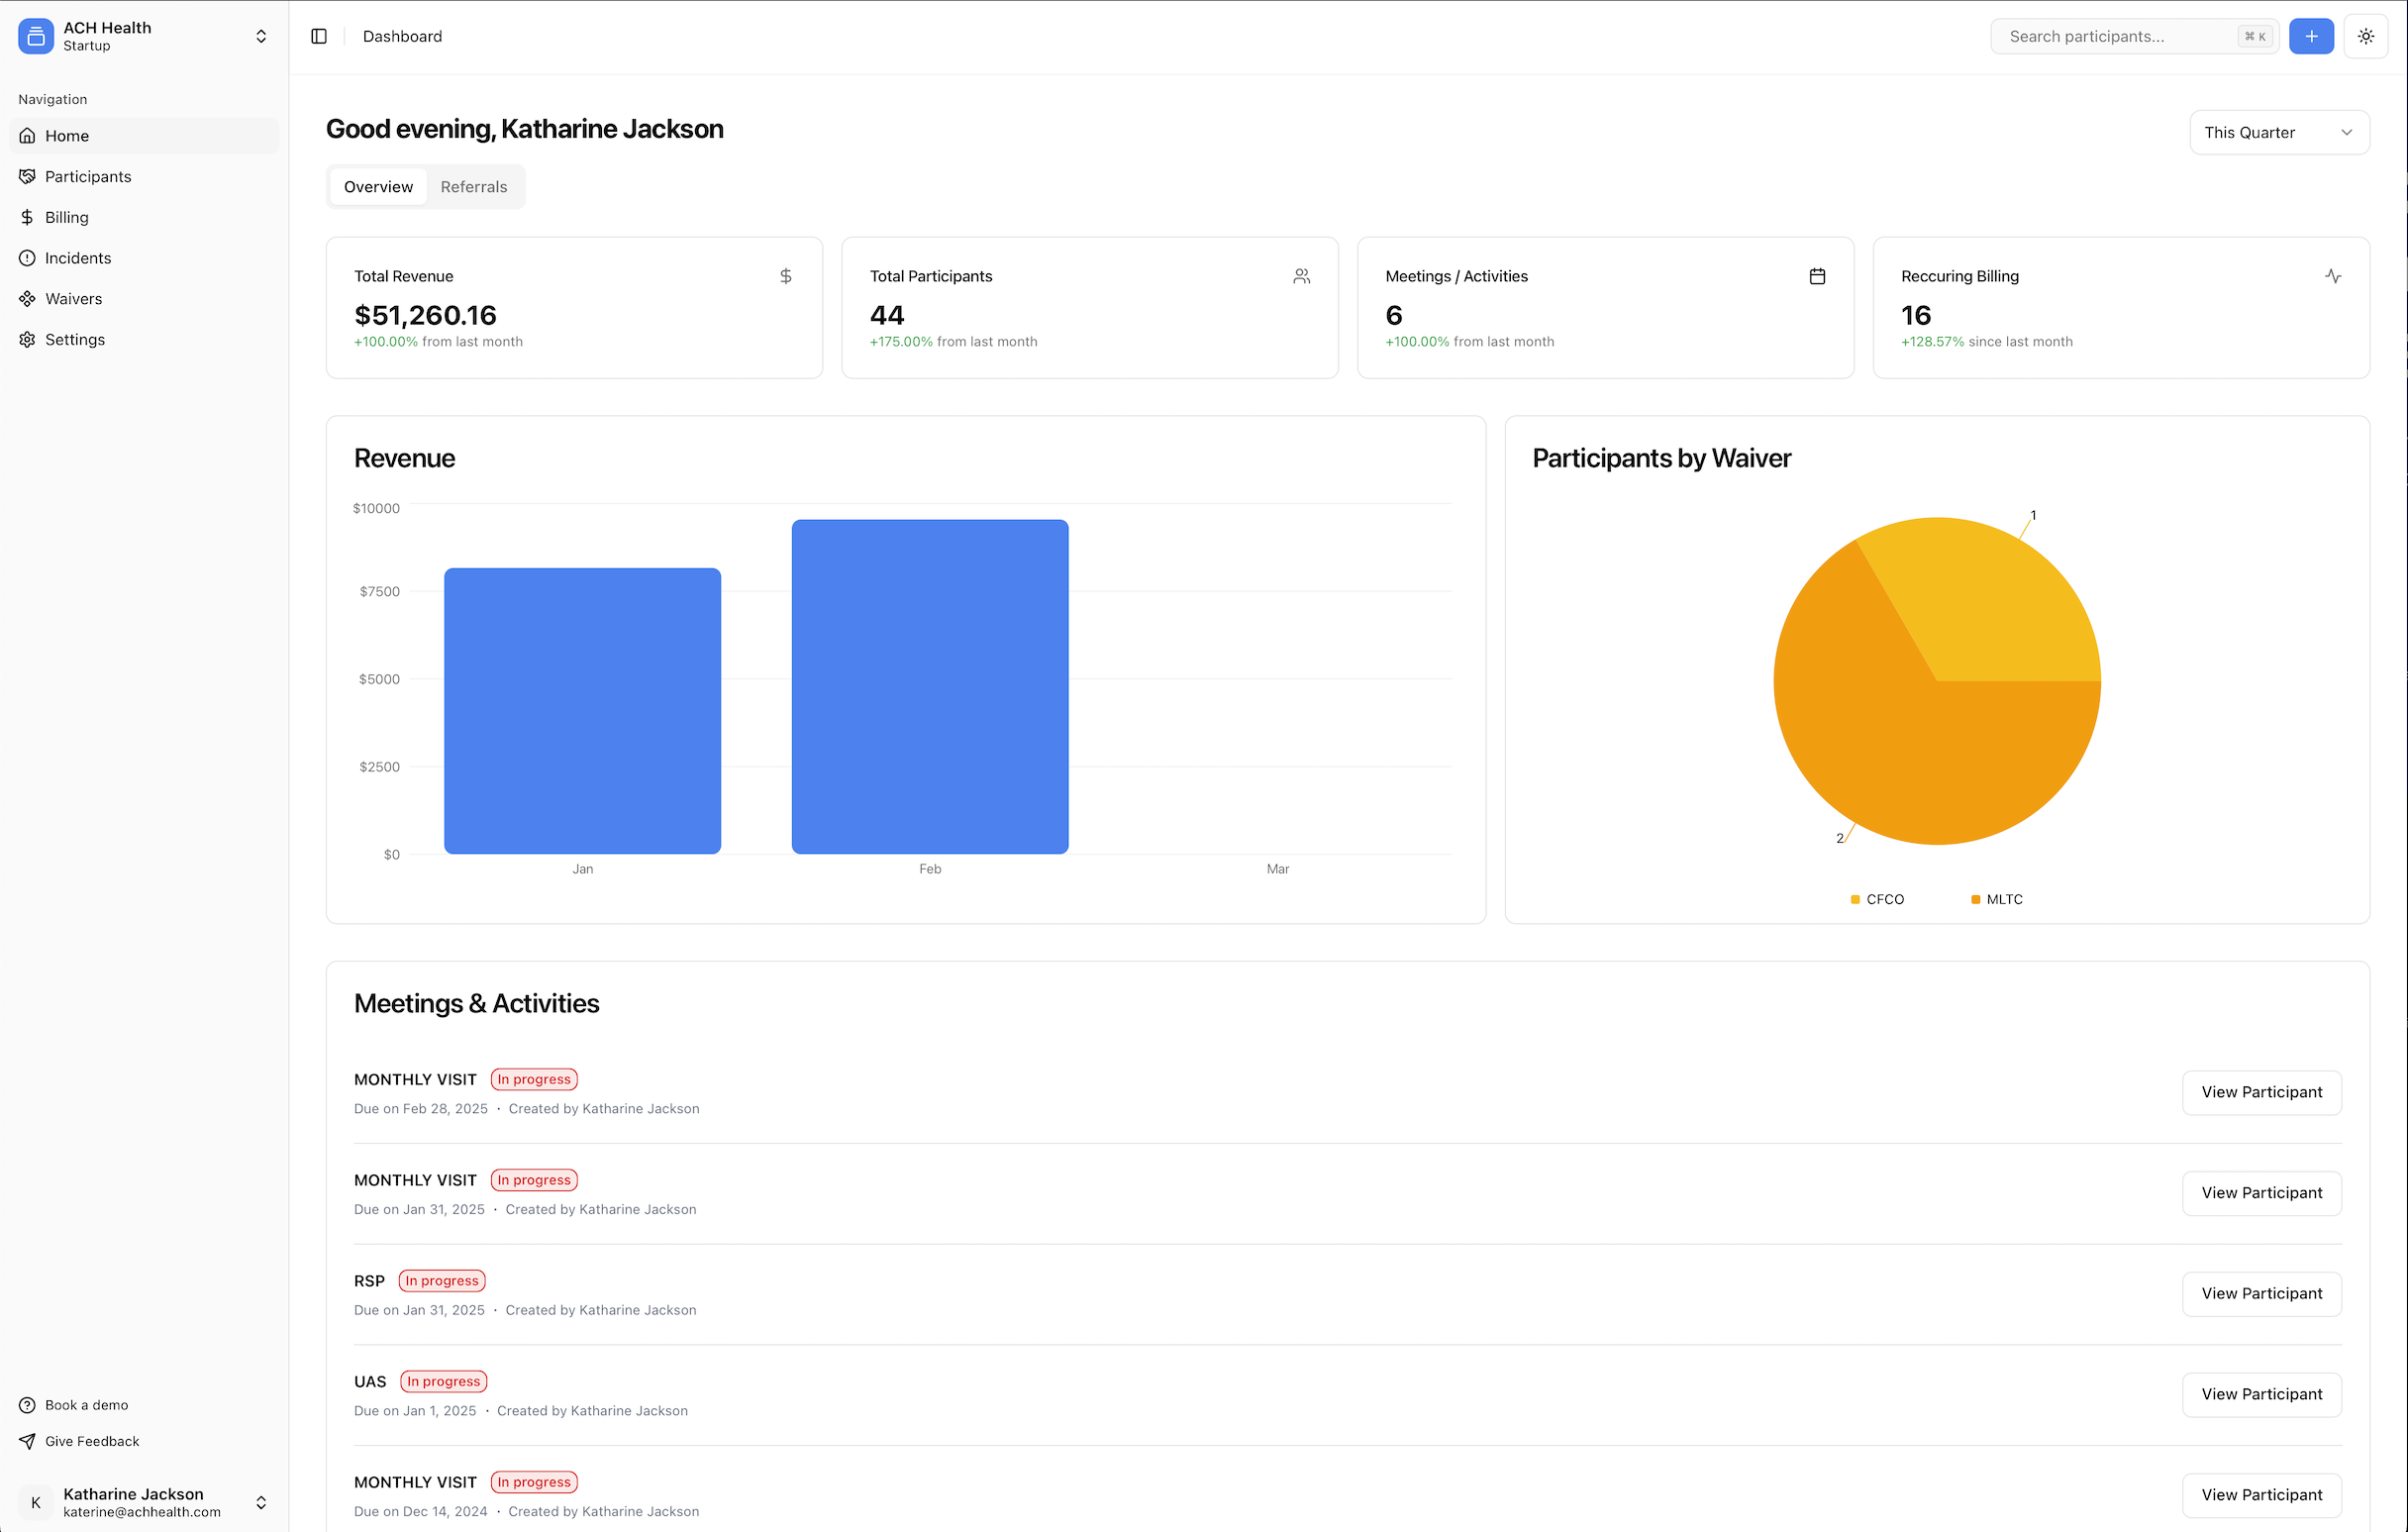Toggle light/dark theme with the sun icon

click(x=2366, y=36)
